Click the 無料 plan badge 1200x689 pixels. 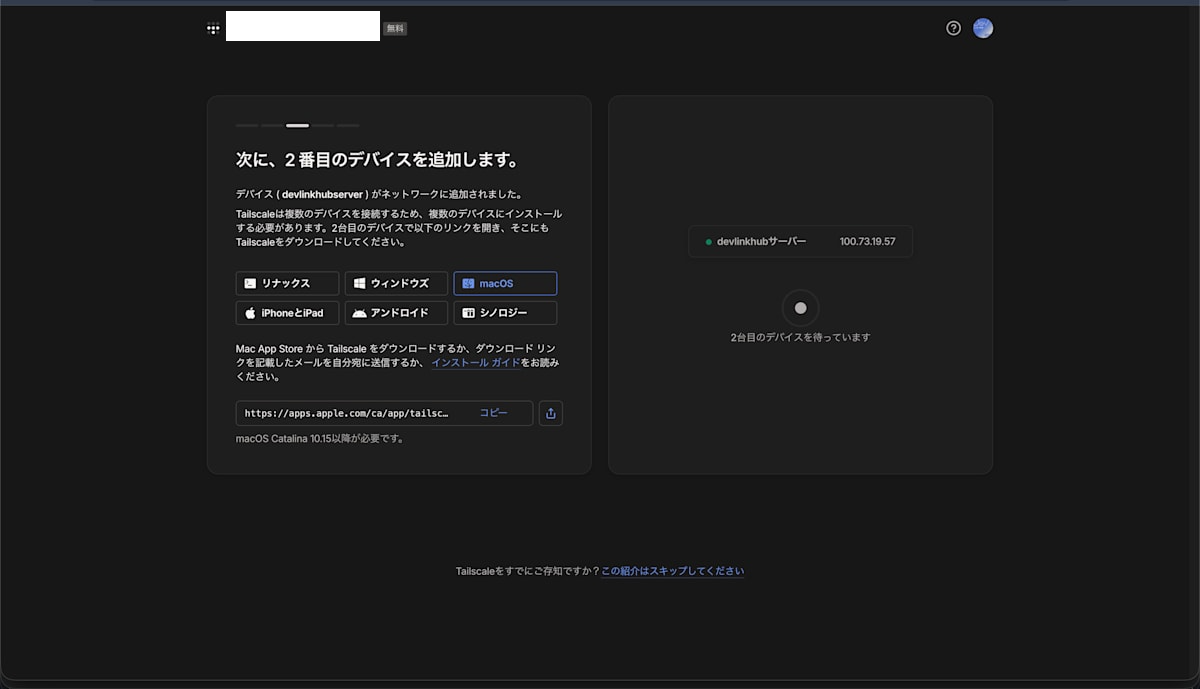point(394,28)
